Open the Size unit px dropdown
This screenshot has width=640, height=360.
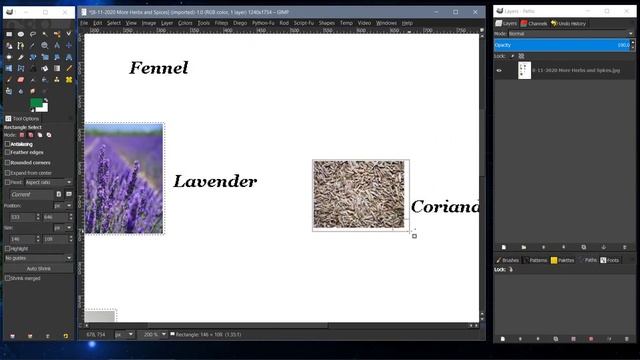(x=63, y=228)
